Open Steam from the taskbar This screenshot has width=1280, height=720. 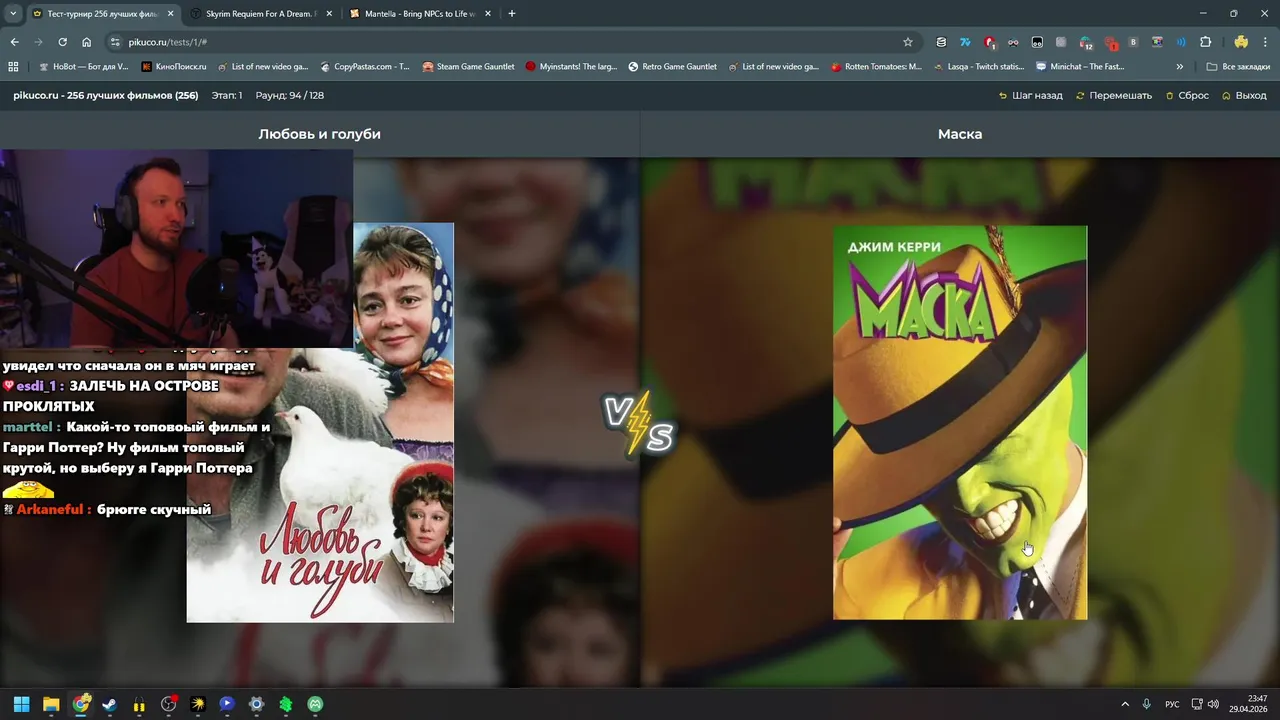(x=110, y=704)
